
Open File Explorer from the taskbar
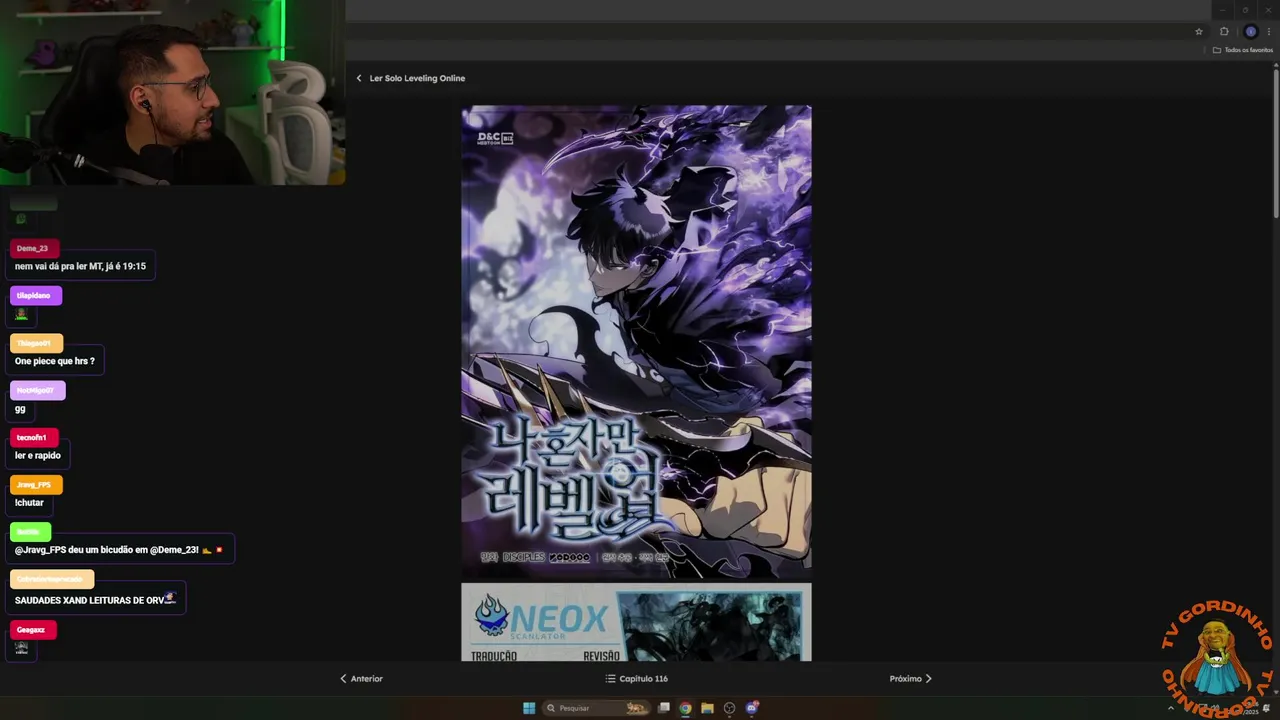[707, 708]
